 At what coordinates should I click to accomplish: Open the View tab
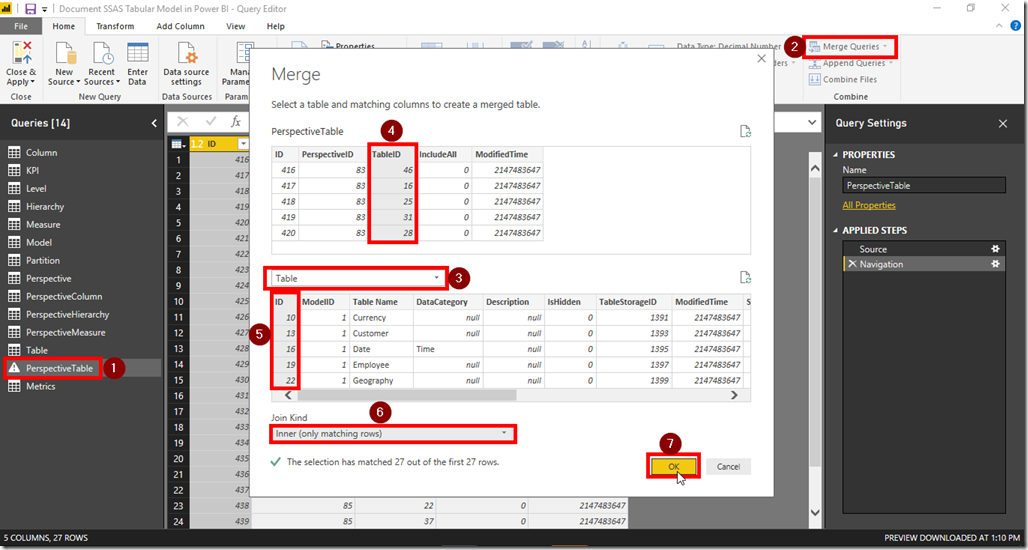tap(235, 26)
